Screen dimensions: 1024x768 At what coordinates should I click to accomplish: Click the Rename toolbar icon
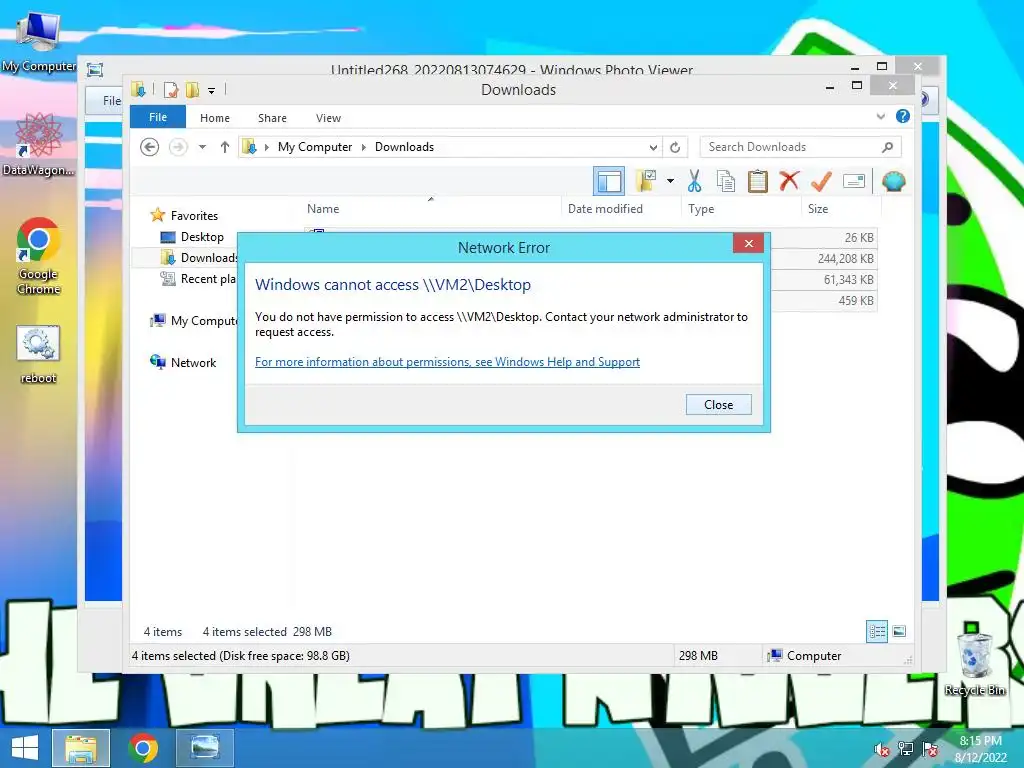coord(854,181)
